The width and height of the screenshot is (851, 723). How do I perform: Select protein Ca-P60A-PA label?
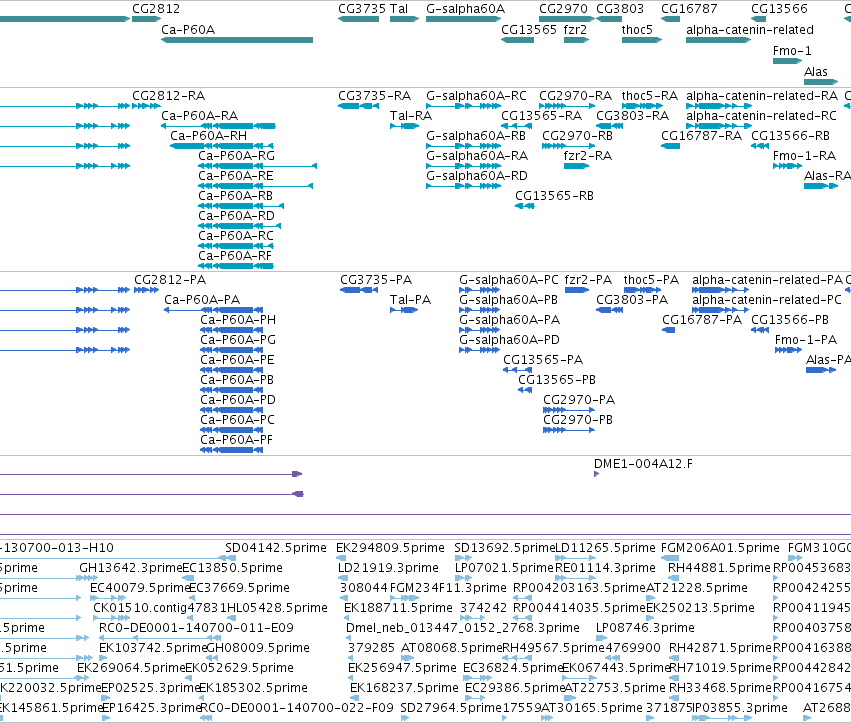[x=202, y=300]
